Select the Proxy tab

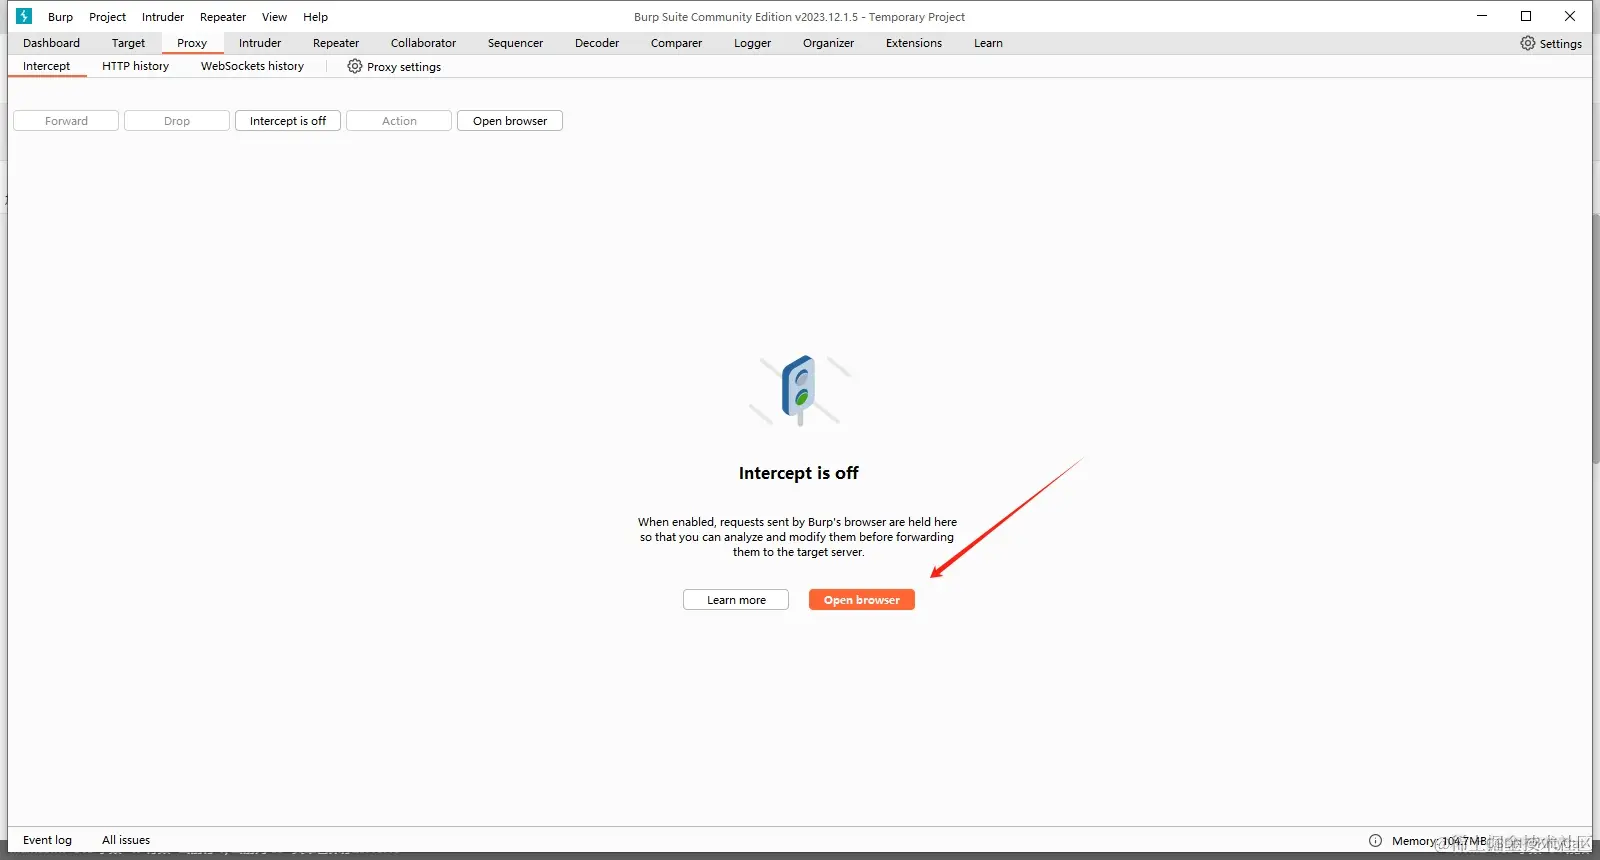[x=192, y=43]
